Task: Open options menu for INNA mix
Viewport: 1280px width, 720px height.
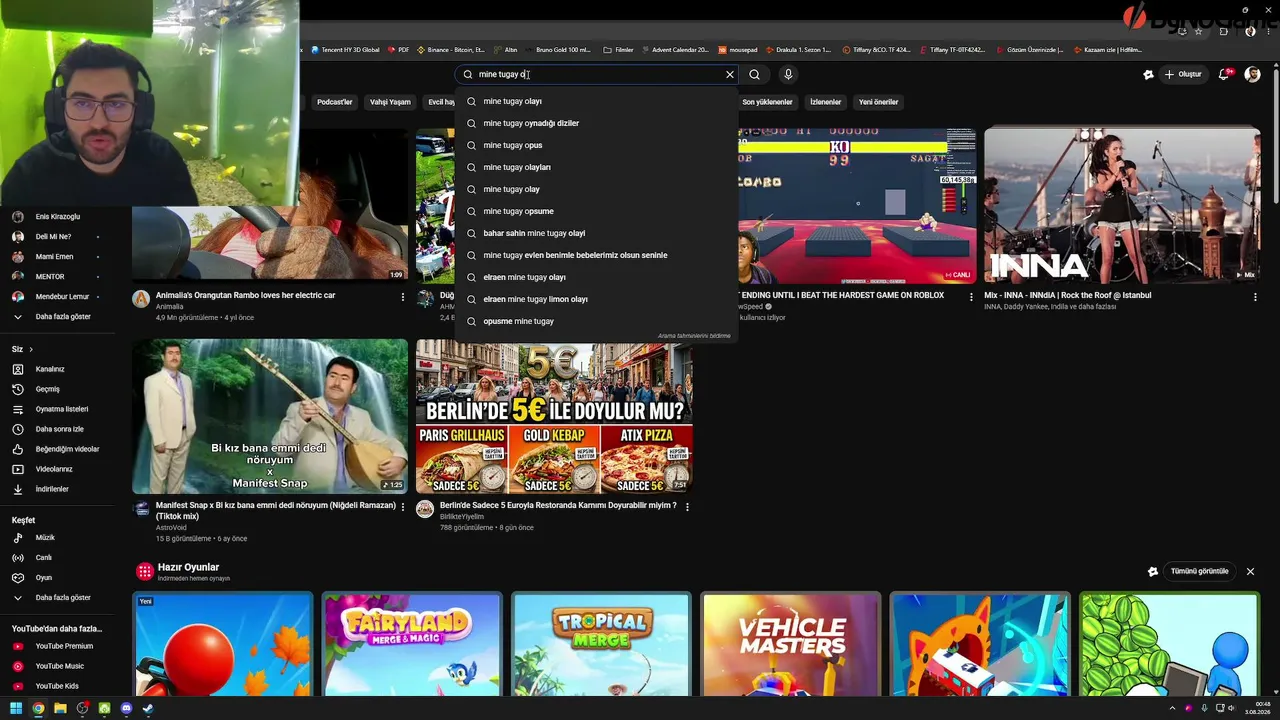Action: pyautogui.click(x=1255, y=297)
